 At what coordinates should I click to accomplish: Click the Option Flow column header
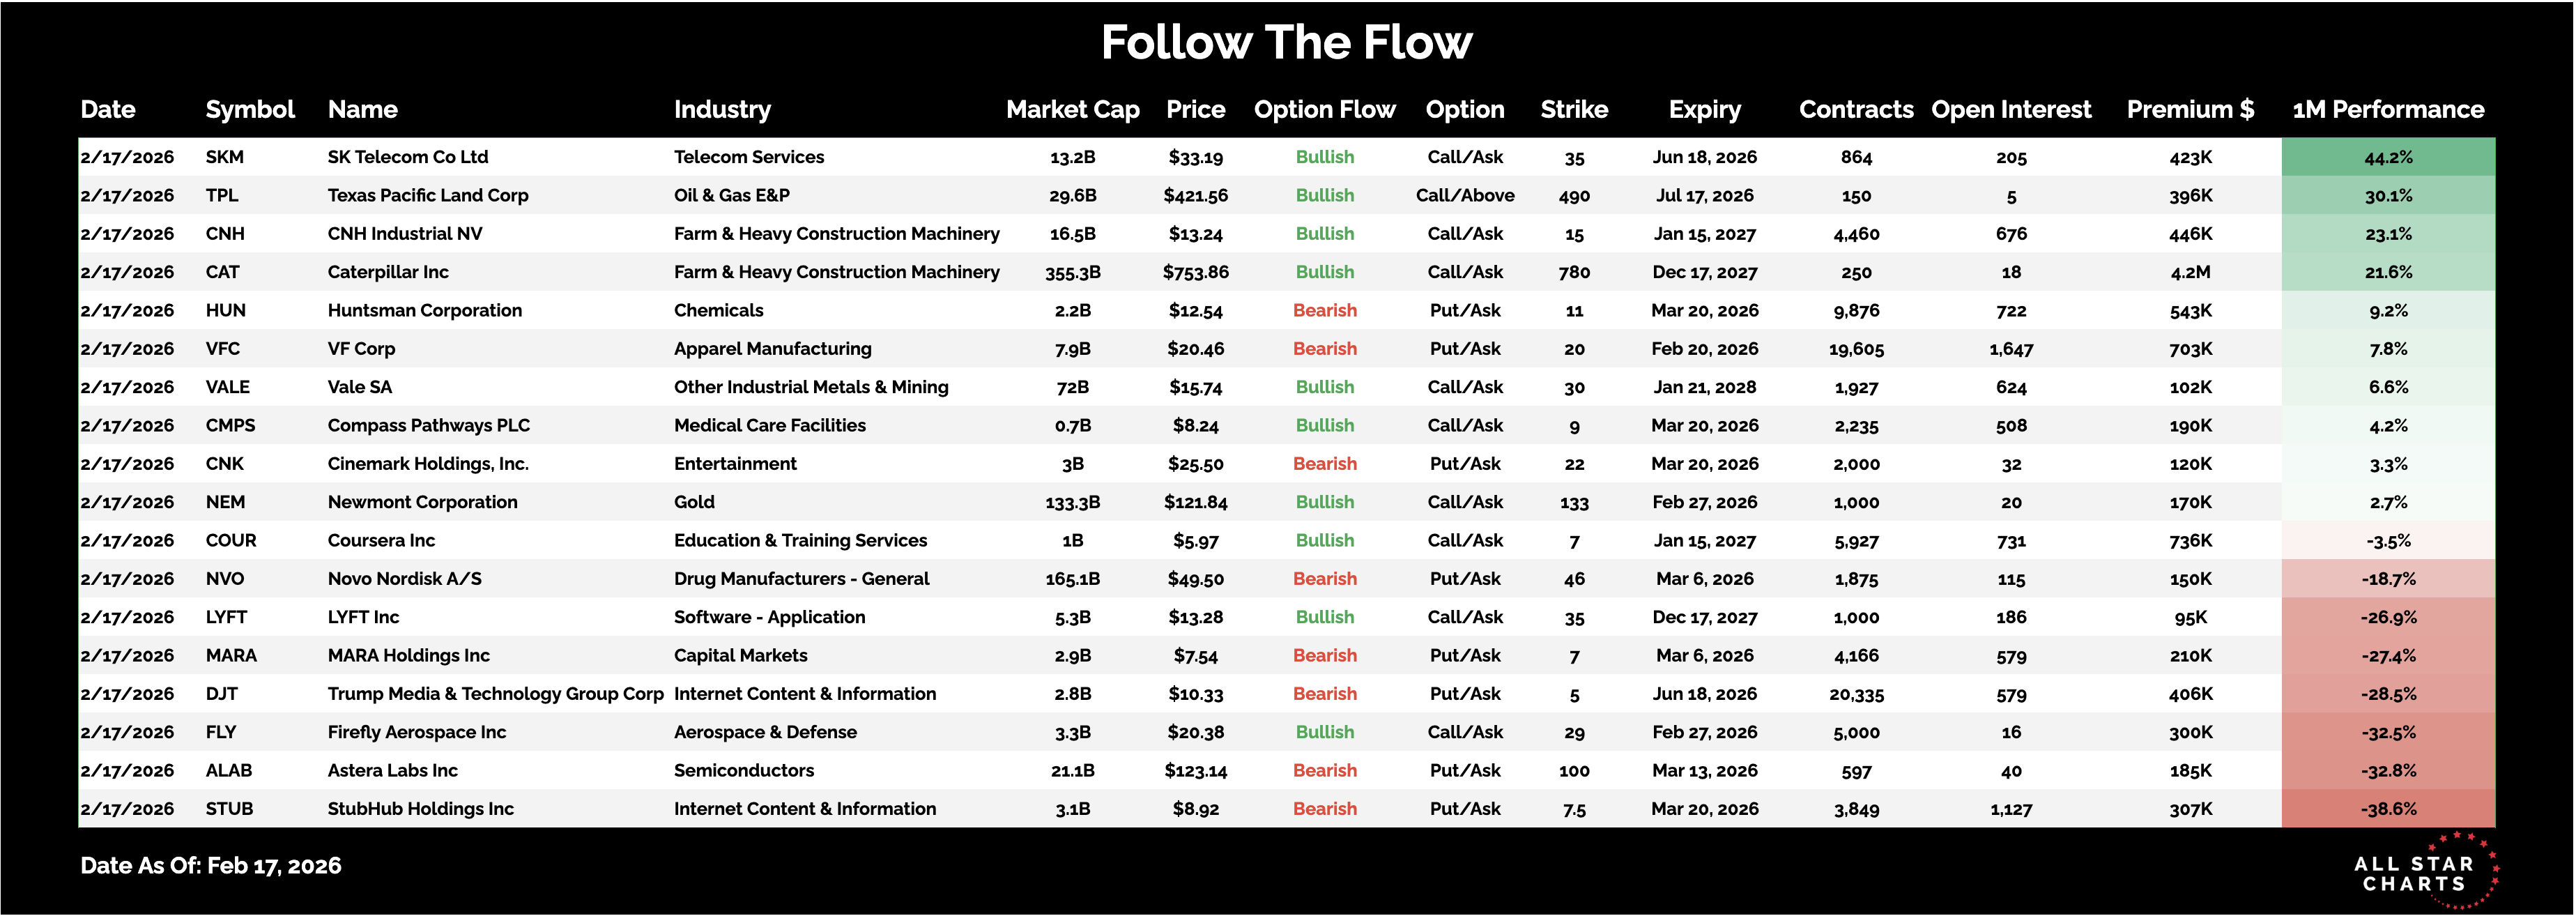pos(1324,109)
